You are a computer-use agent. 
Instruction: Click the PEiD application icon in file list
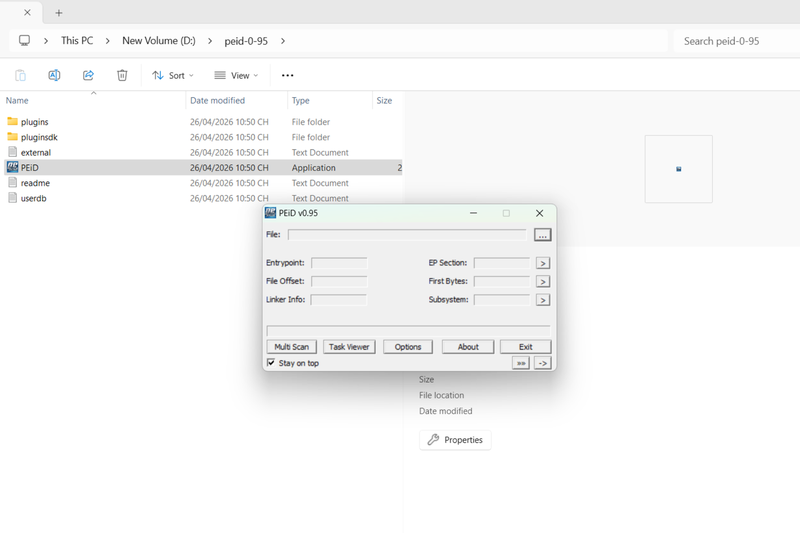(x=13, y=167)
